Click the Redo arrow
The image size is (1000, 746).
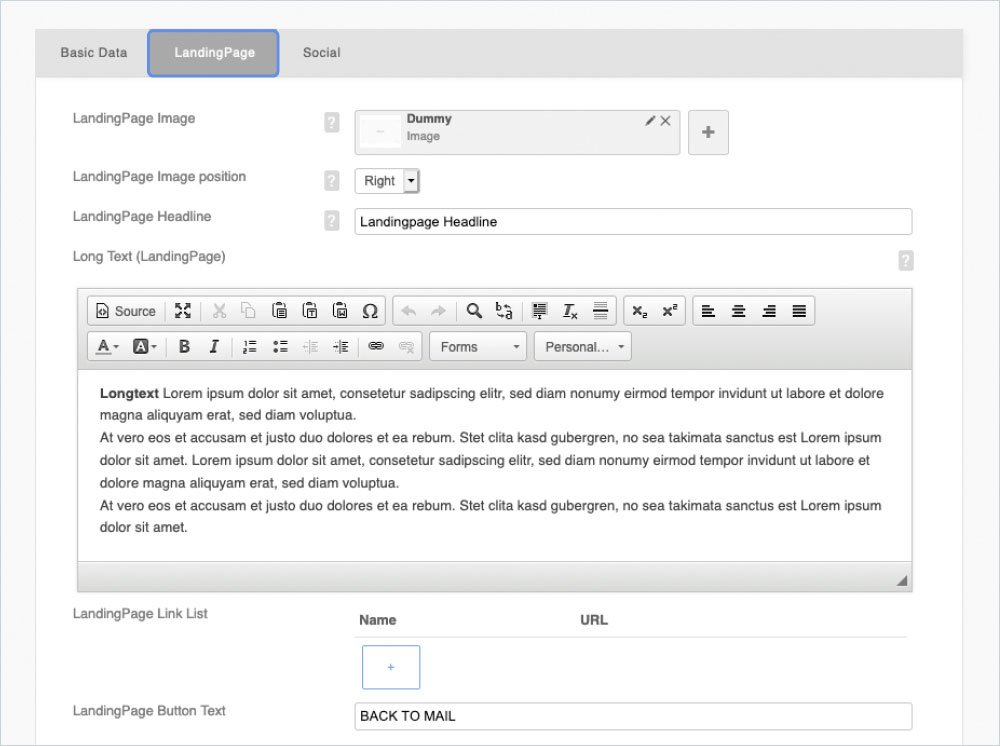tap(438, 311)
